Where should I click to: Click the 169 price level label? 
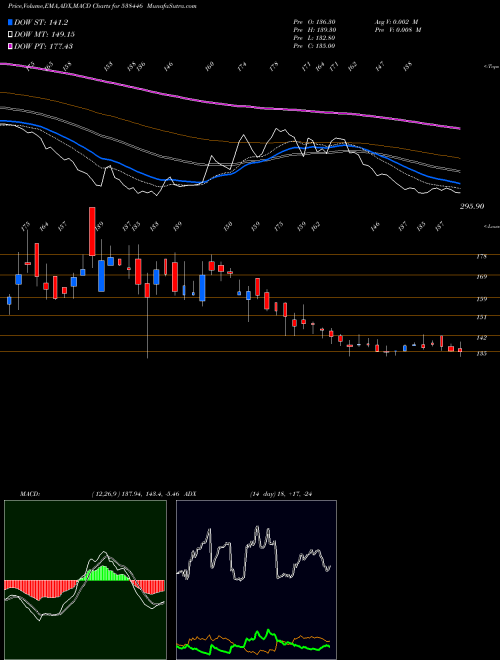(x=481, y=277)
